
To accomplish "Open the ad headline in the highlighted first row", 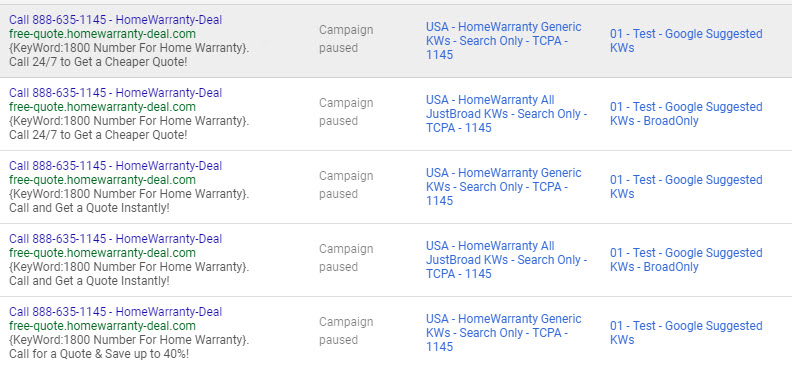I will coord(115,20).
